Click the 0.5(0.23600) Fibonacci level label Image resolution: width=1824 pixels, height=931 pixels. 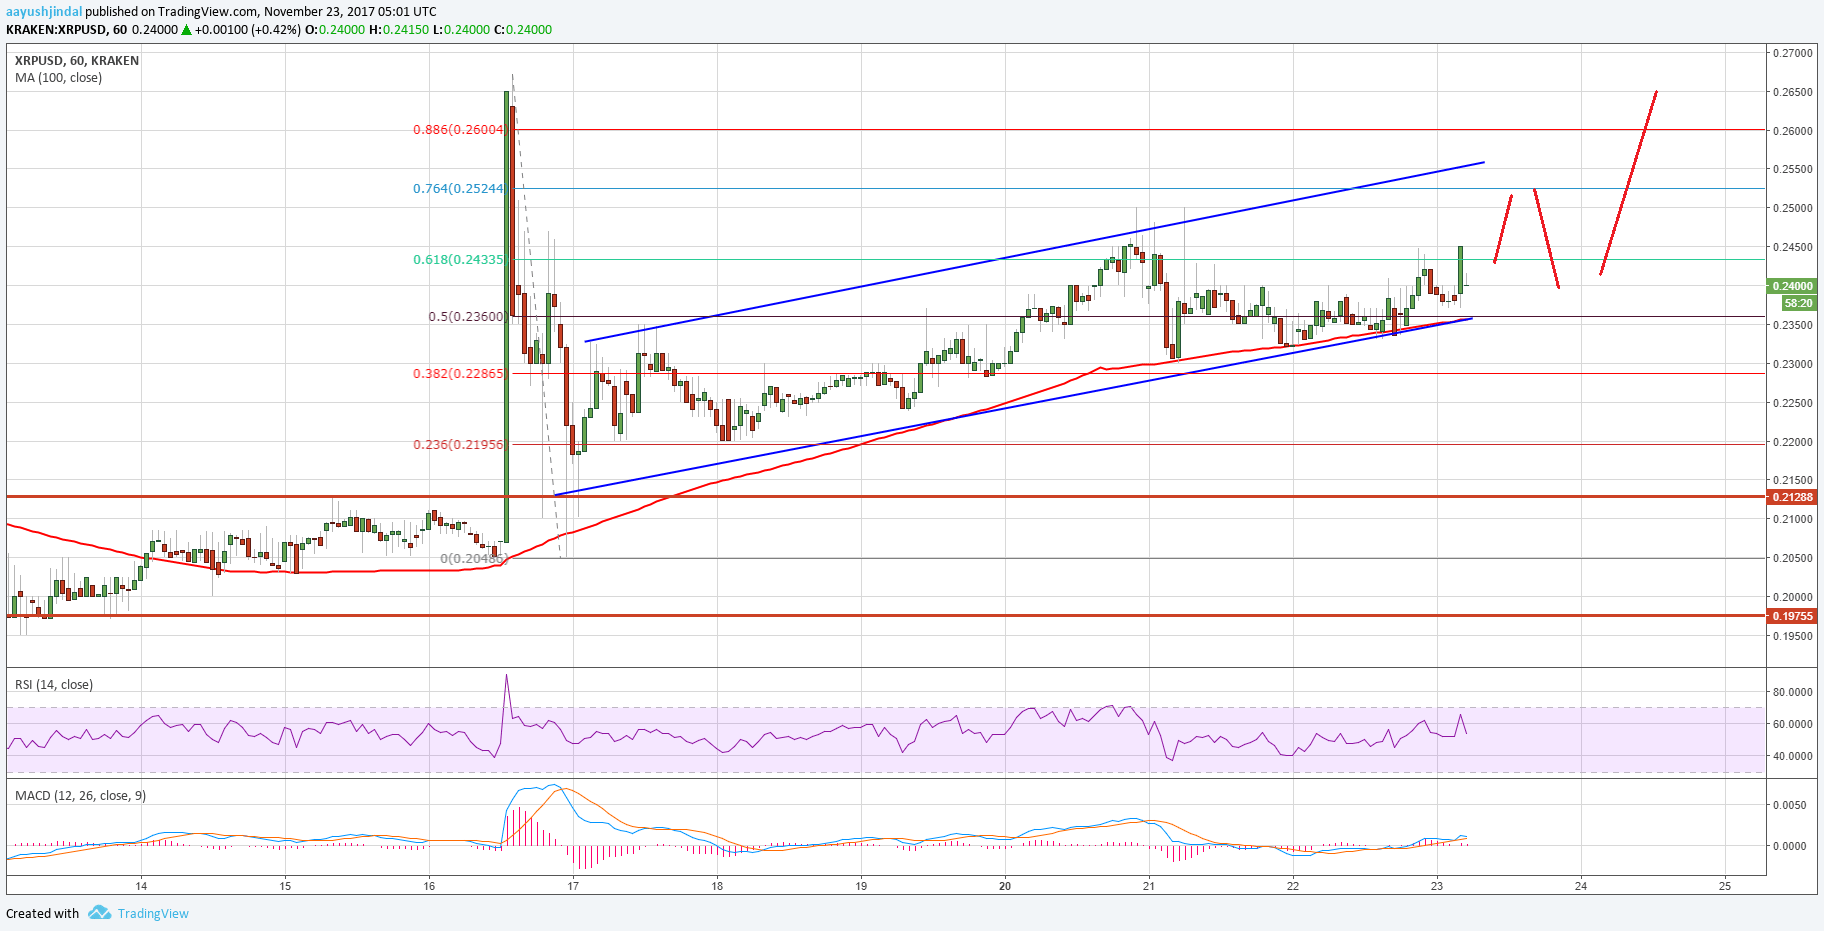click(467, 316)
